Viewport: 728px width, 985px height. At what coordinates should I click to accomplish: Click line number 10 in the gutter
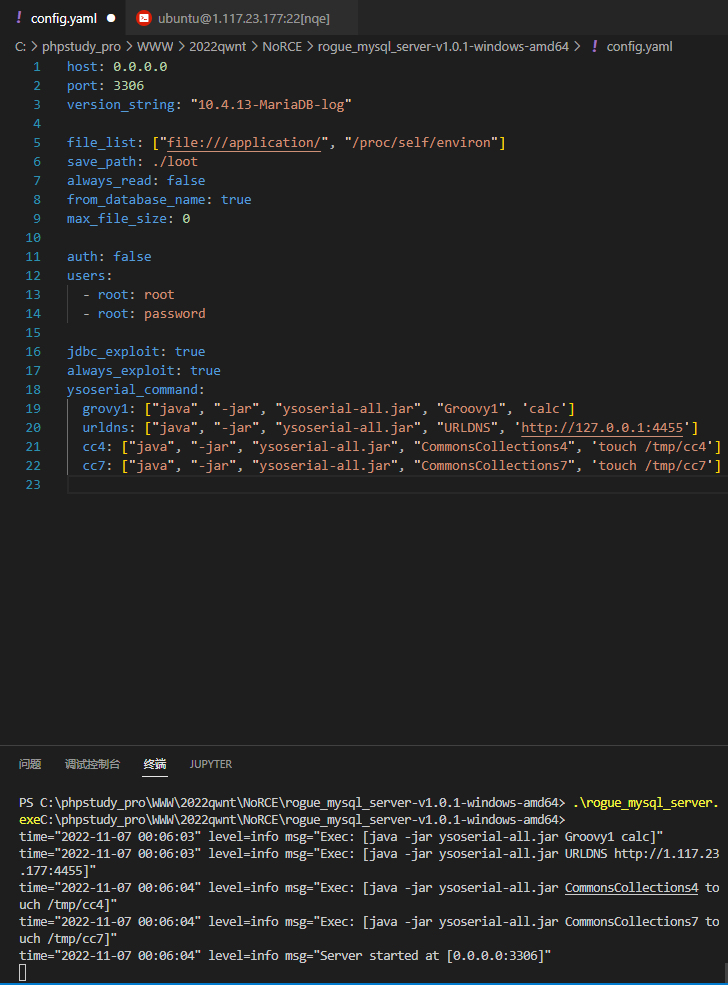[33, 237]
